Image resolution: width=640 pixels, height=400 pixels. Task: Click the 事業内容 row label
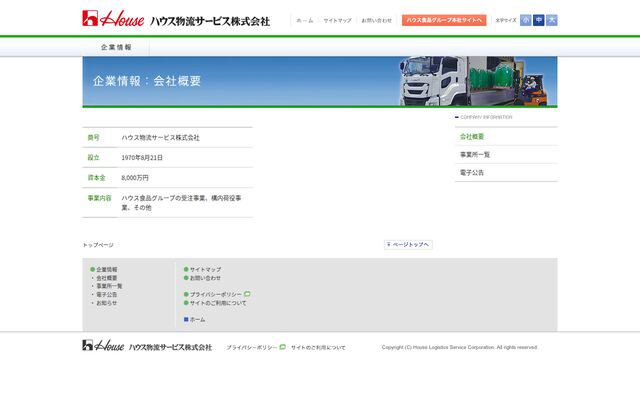(100, 198)
